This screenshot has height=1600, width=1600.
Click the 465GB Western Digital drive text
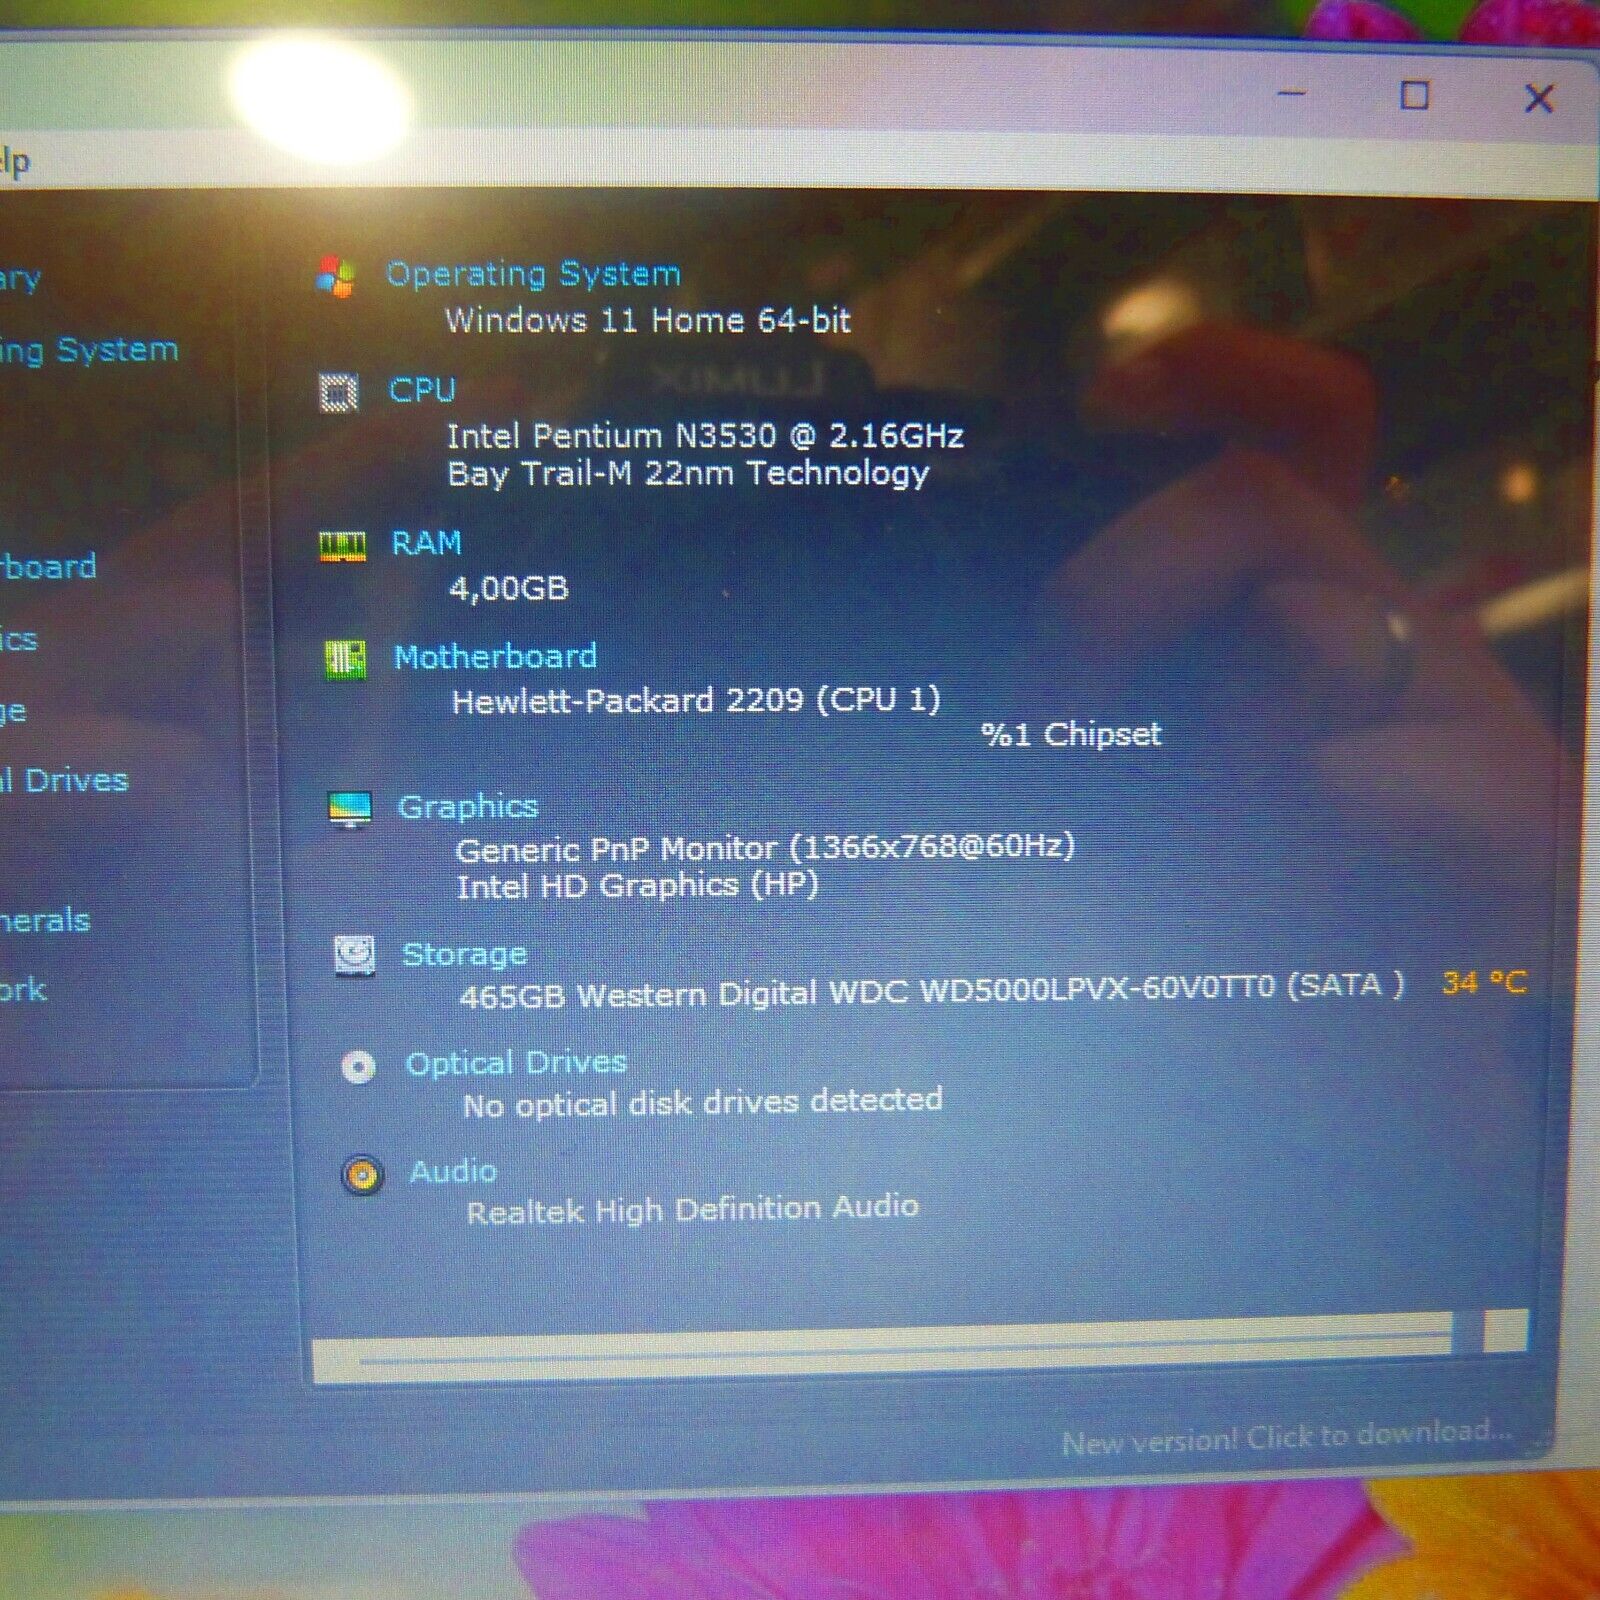coord(932,992)
